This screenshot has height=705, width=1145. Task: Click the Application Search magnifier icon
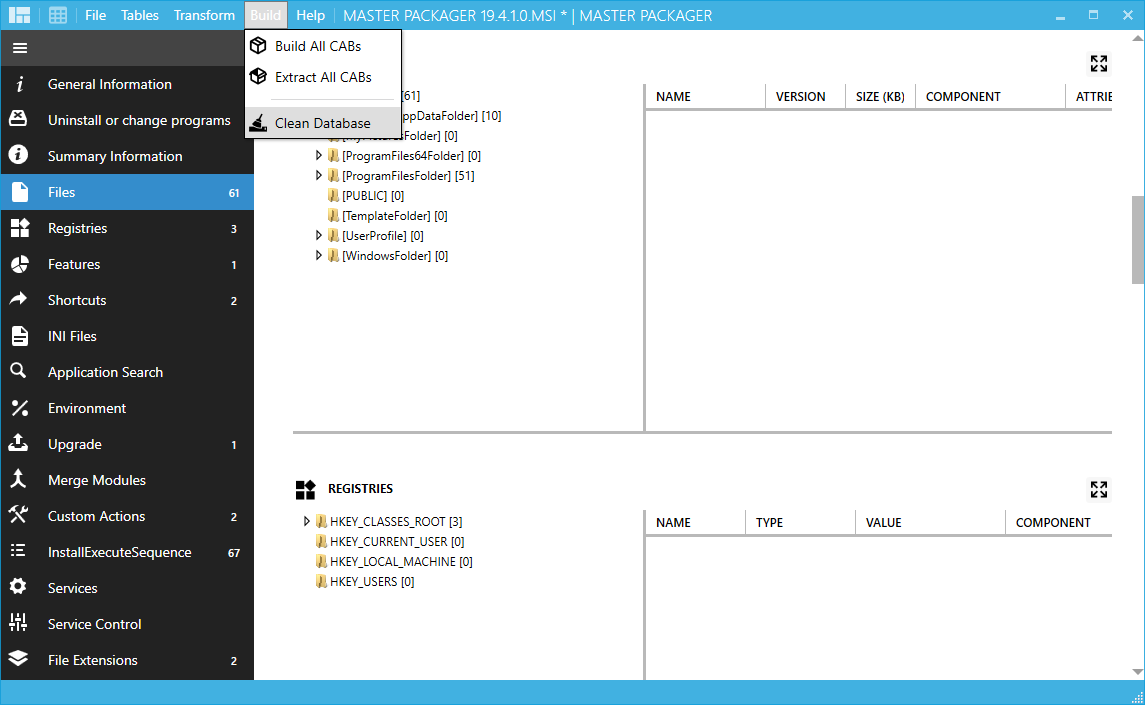(x=18, y=371)
